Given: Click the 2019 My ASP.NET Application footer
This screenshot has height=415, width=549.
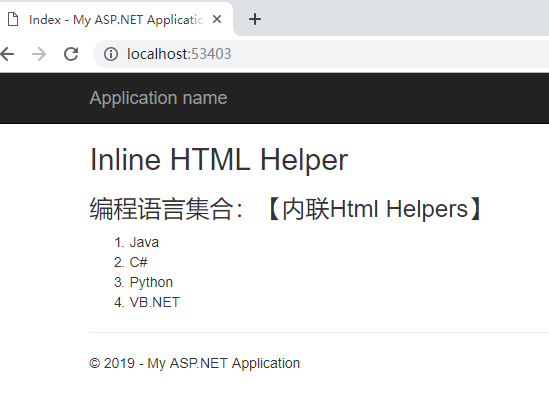Looking at the screenshot, I should 195,363.
